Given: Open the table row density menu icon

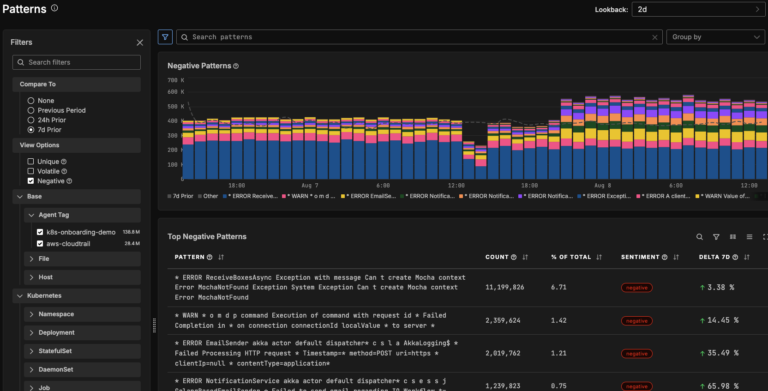Looking at the screenshot, I should 749,237.
